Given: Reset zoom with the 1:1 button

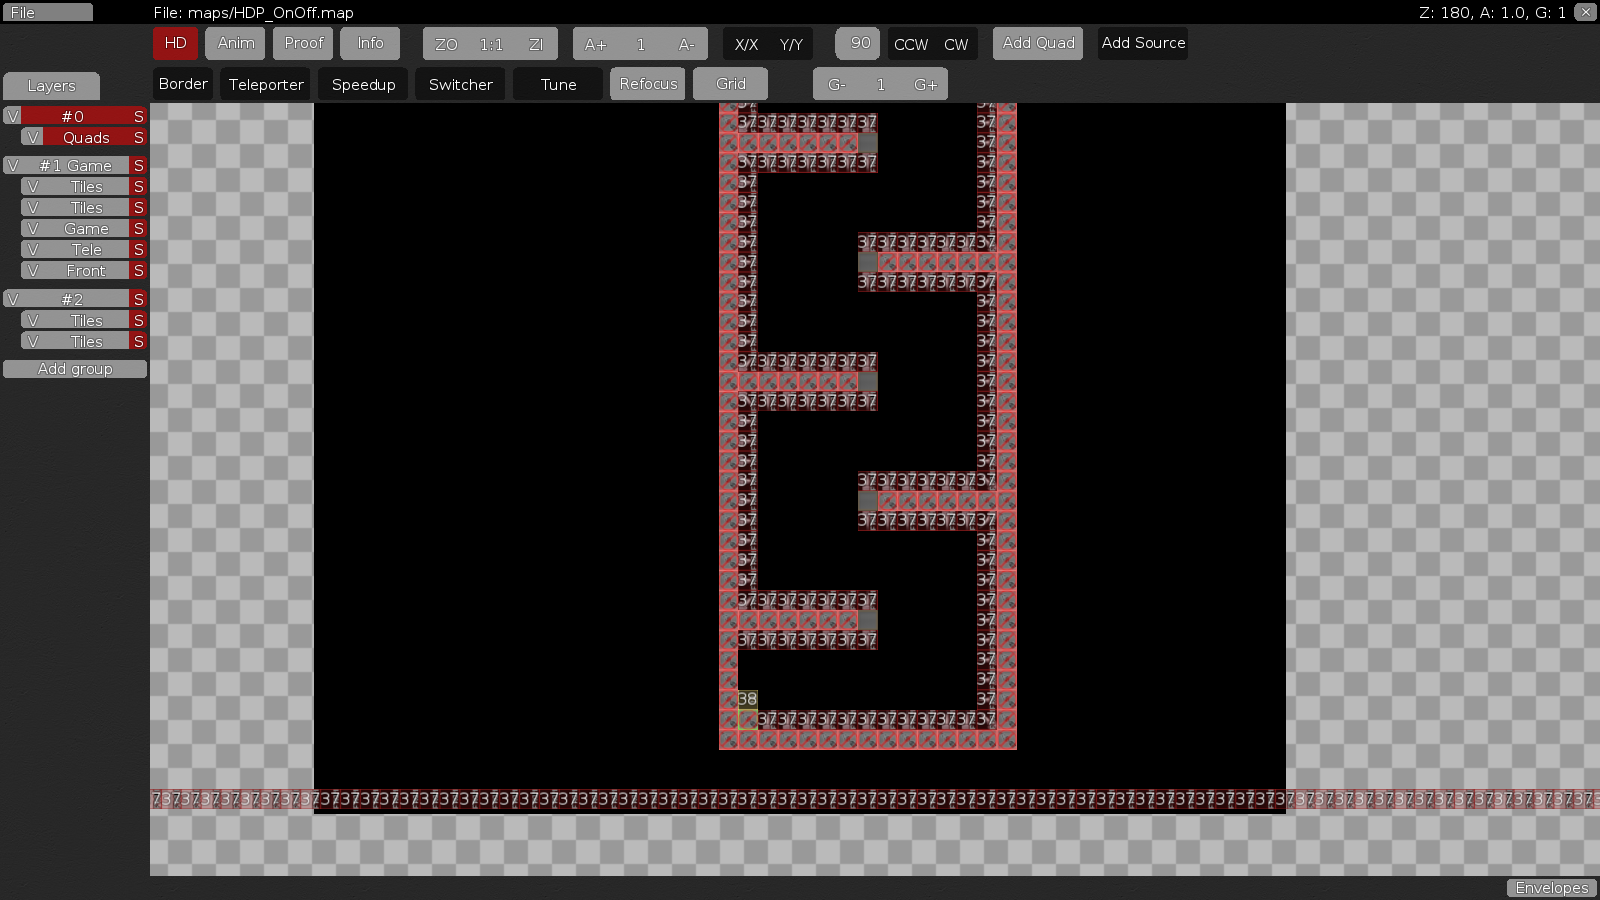Looking at the screenshot, I should tap(491, 44).
